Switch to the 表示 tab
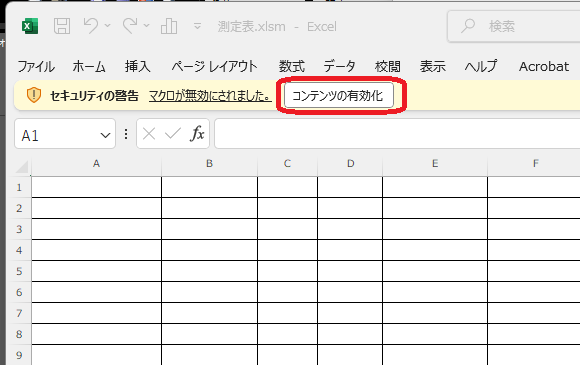The height and width of the screenshot is (365, 580). 432,67
